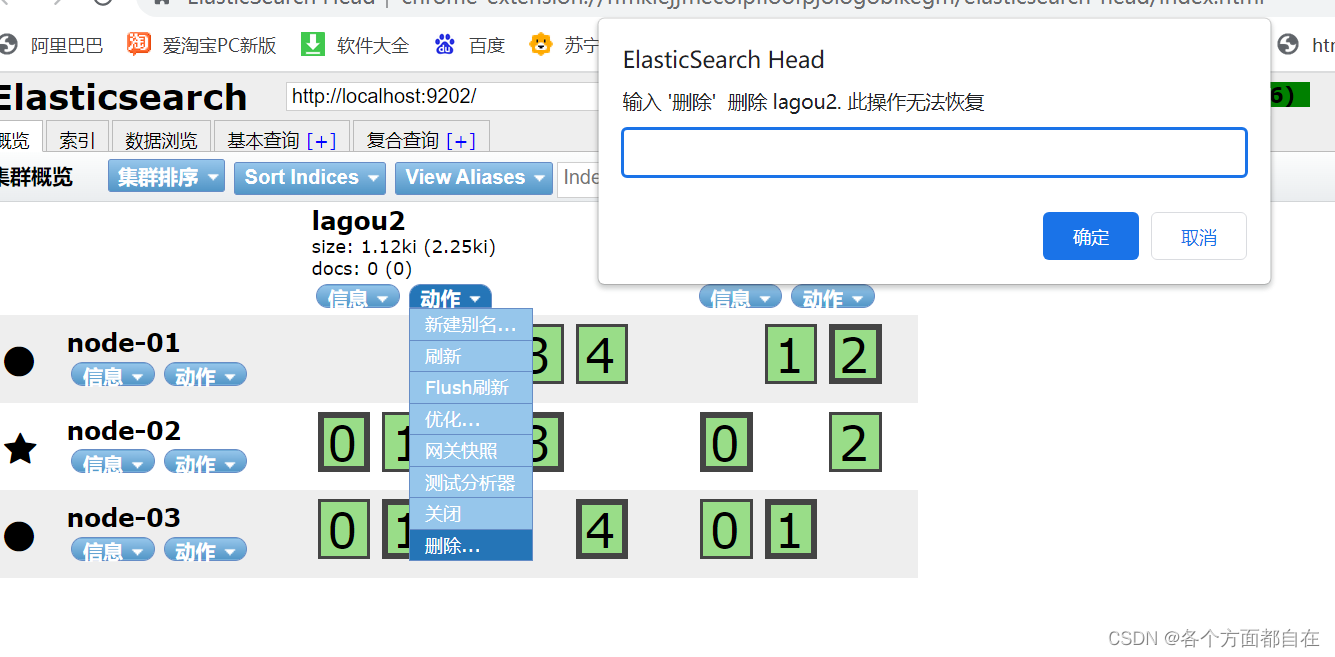Expand the 动作 dropdown for node-01
Viewport: 1335px width, 657px height.
[205, 375]
